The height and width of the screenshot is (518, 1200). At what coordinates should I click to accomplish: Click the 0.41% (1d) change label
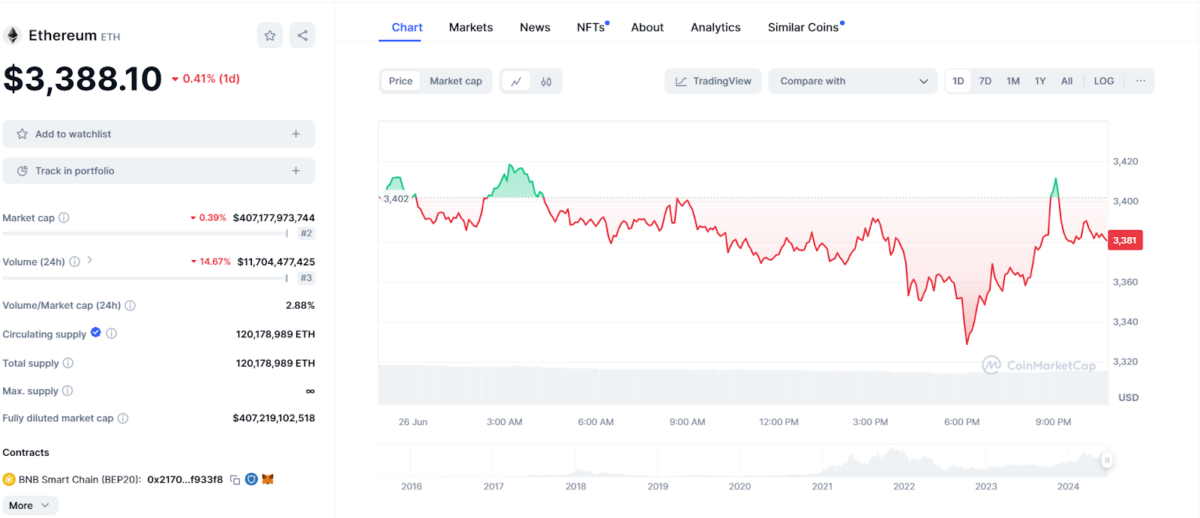(x=206, y=78)
